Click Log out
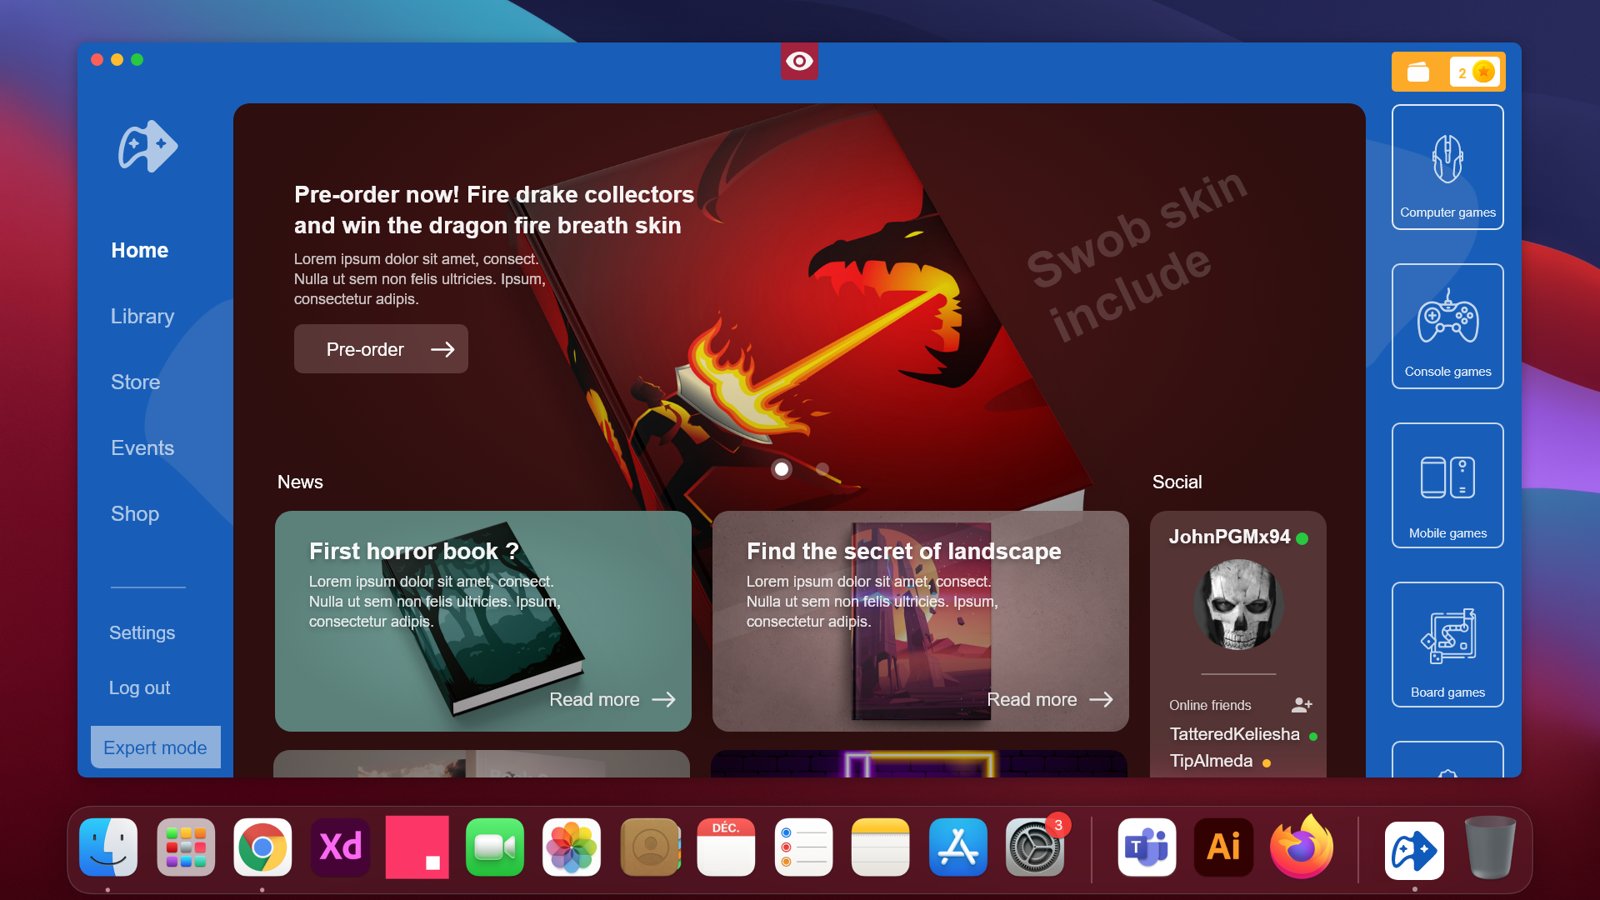Screen dimensions: 1600x900 point(139,688)
